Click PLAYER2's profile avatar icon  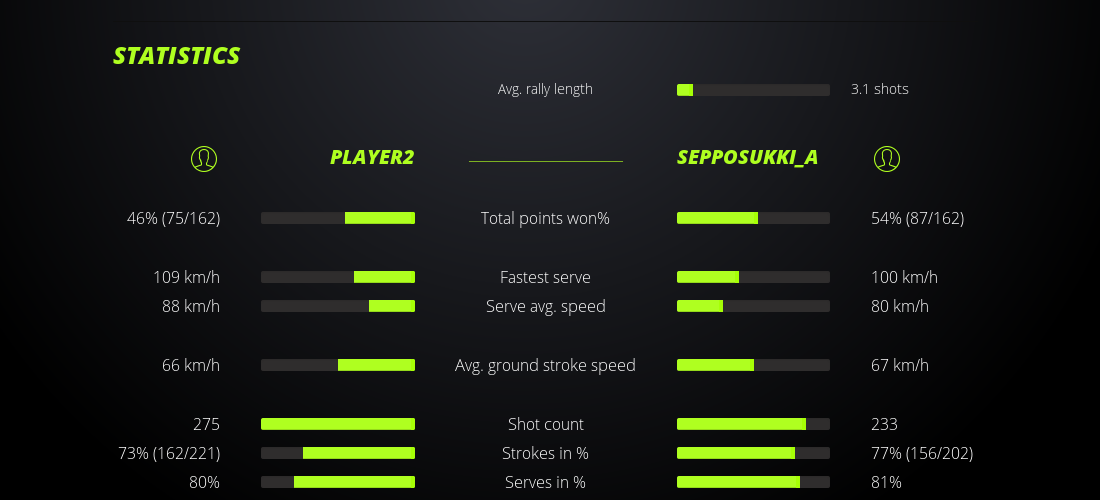click(x=204, y=158)
